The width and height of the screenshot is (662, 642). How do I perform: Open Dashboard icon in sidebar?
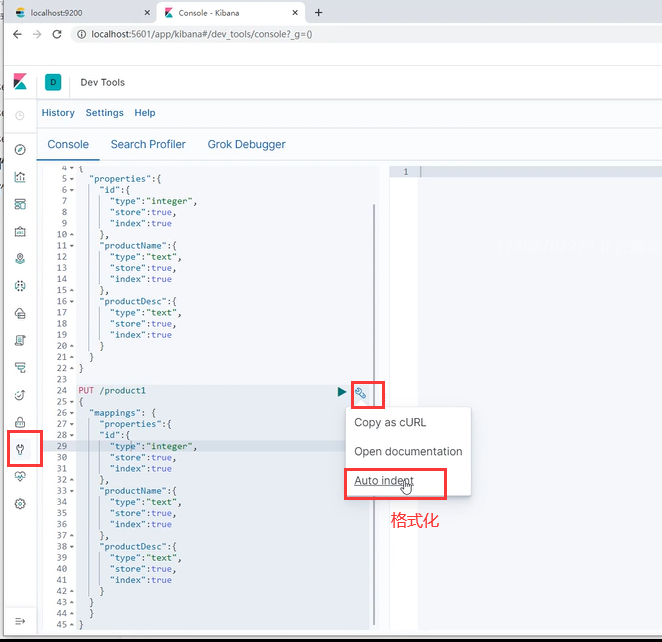[20, 204]
